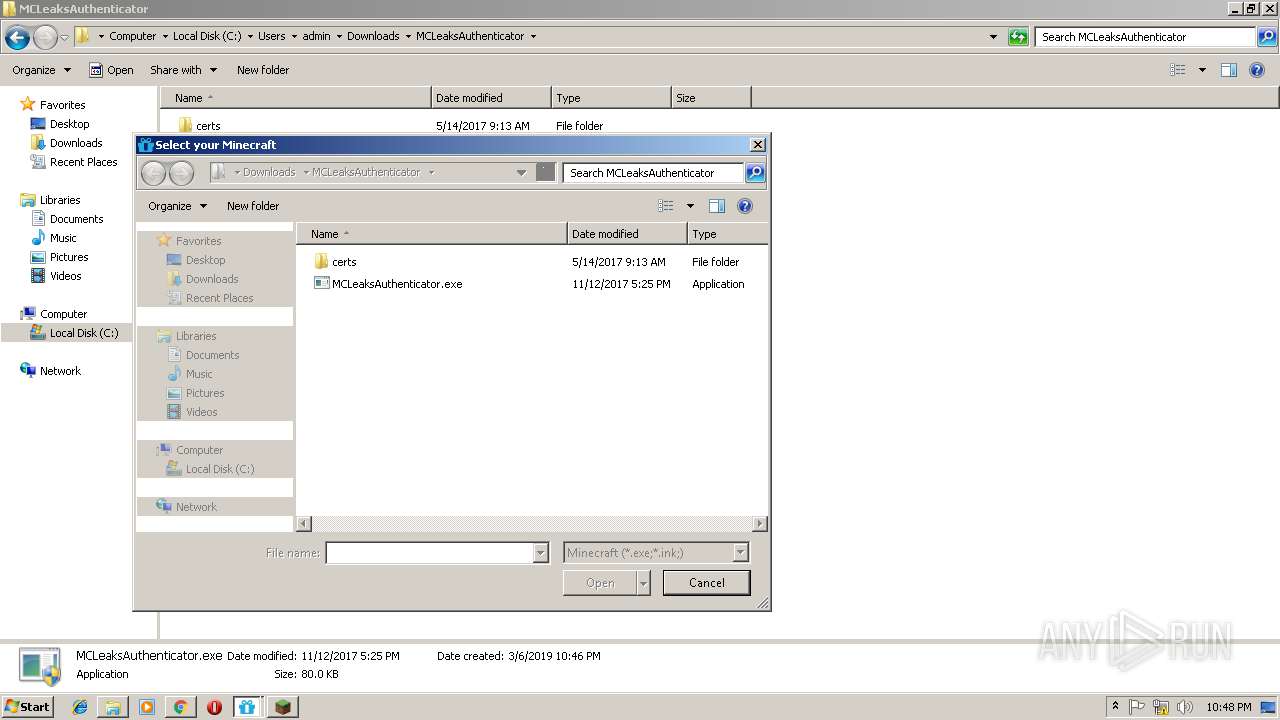1280x720 pixels.
Task: Select Downloads in the dialog's sidebar
Action: pos(212,279)
